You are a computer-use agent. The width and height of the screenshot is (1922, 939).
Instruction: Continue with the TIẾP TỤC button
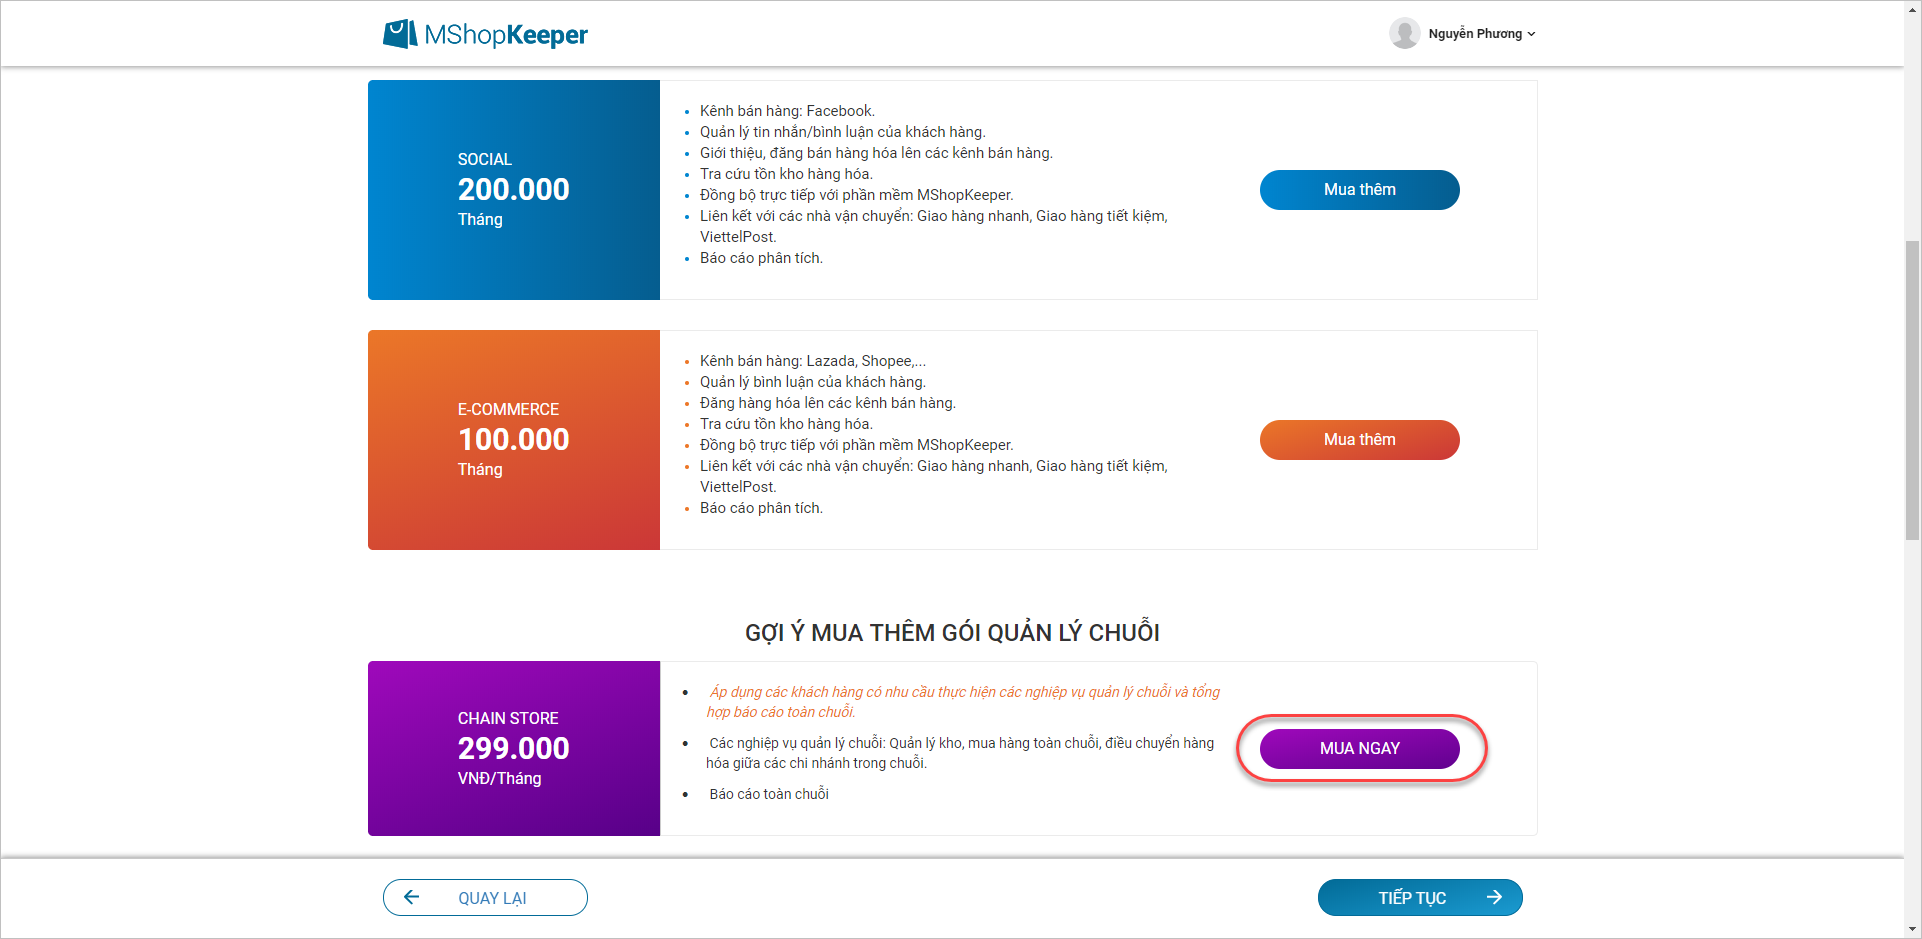pyautogui.click(x=1420, y=897)
